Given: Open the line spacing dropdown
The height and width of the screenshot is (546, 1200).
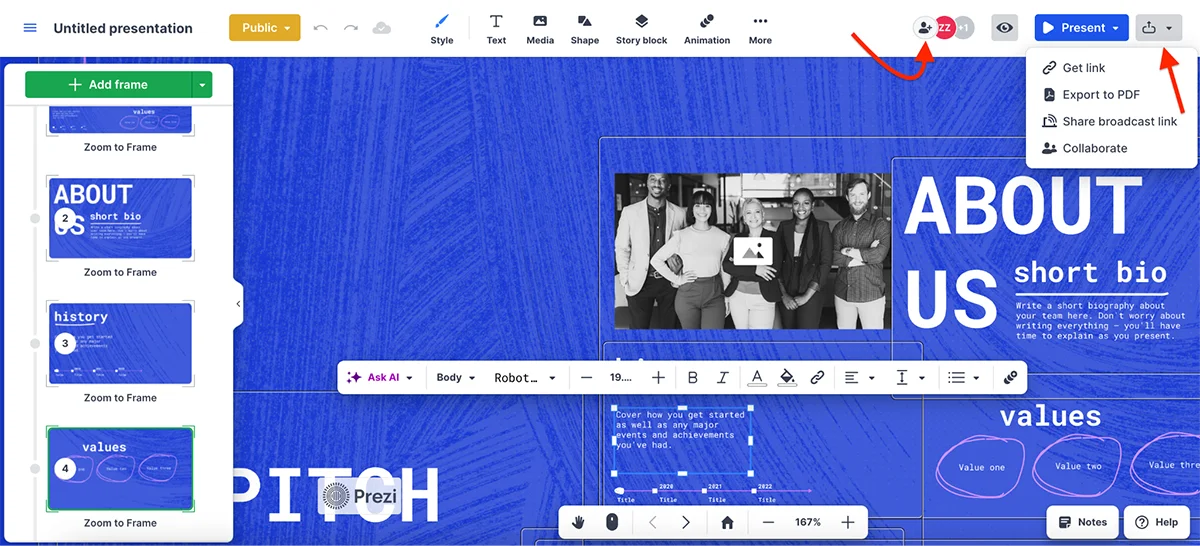Looking at the screenshot, I should coord(910,378).
